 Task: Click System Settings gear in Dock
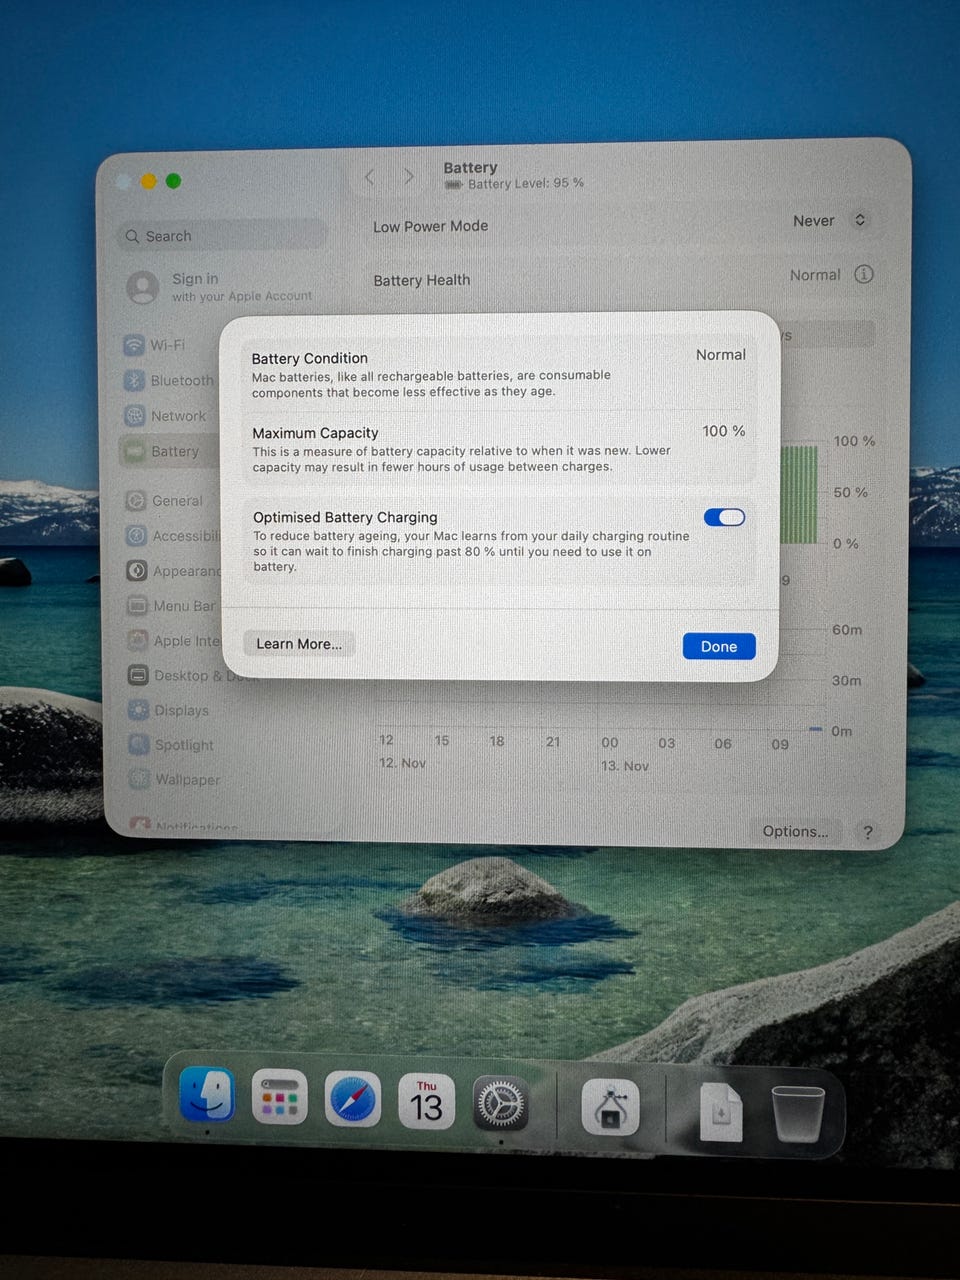499,1104
